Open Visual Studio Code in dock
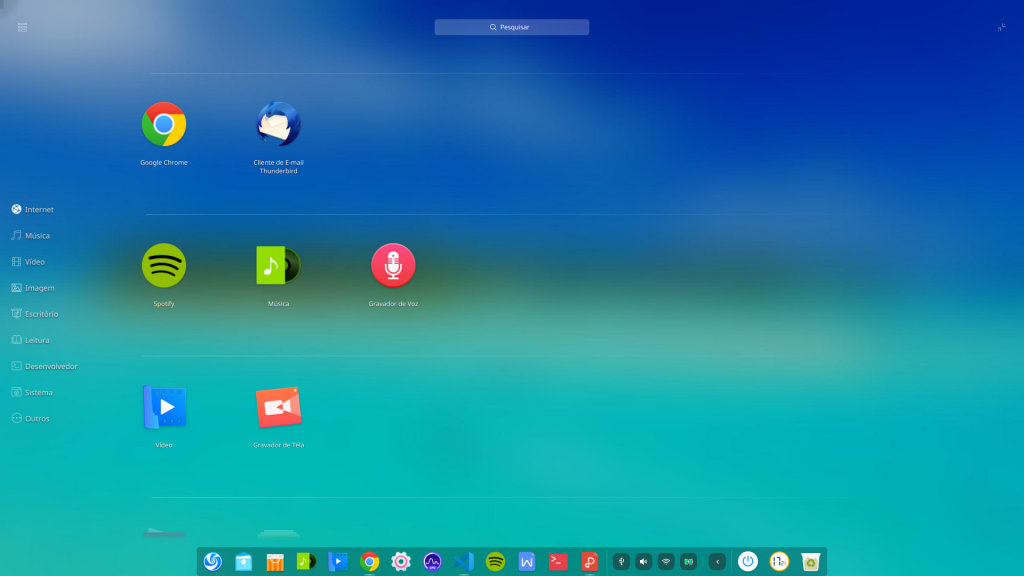The image size is (1024, 576). [x=464, y=562]
